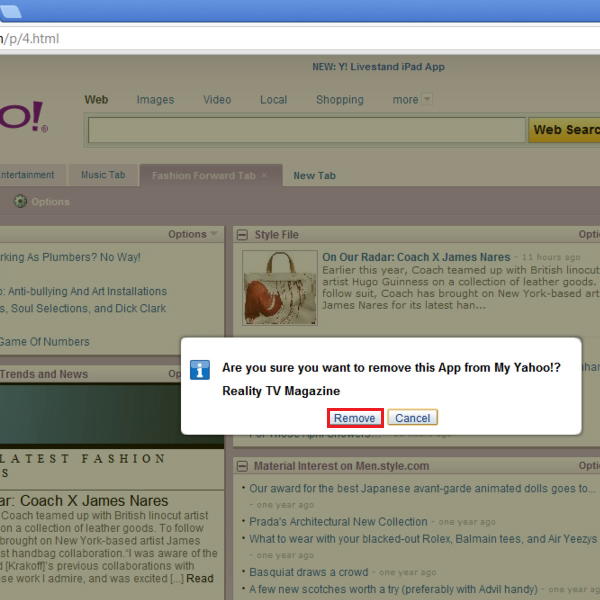Click Material Interest on Men.style.com title
Viewport: 600px width, 600px height.
[x=341, y=466]
